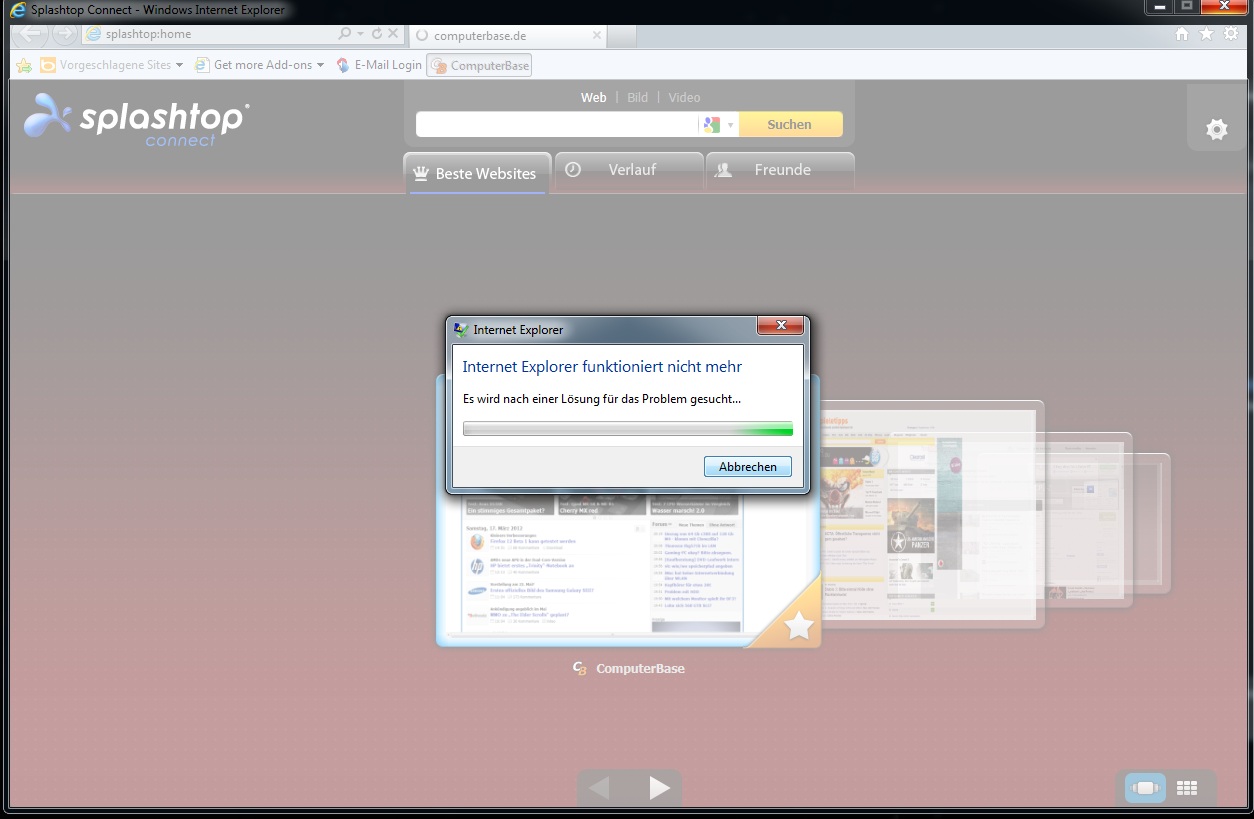1254x819 pixels.
Task: Switch to the computerbase.de tab
Action: [x=506, y=36]
